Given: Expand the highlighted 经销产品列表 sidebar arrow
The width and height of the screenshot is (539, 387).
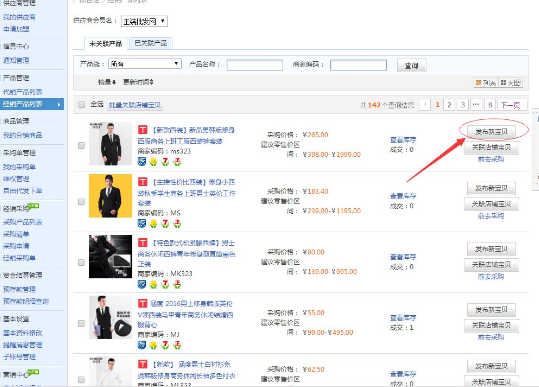Looking at the screenshot, I should click(59, 104).
